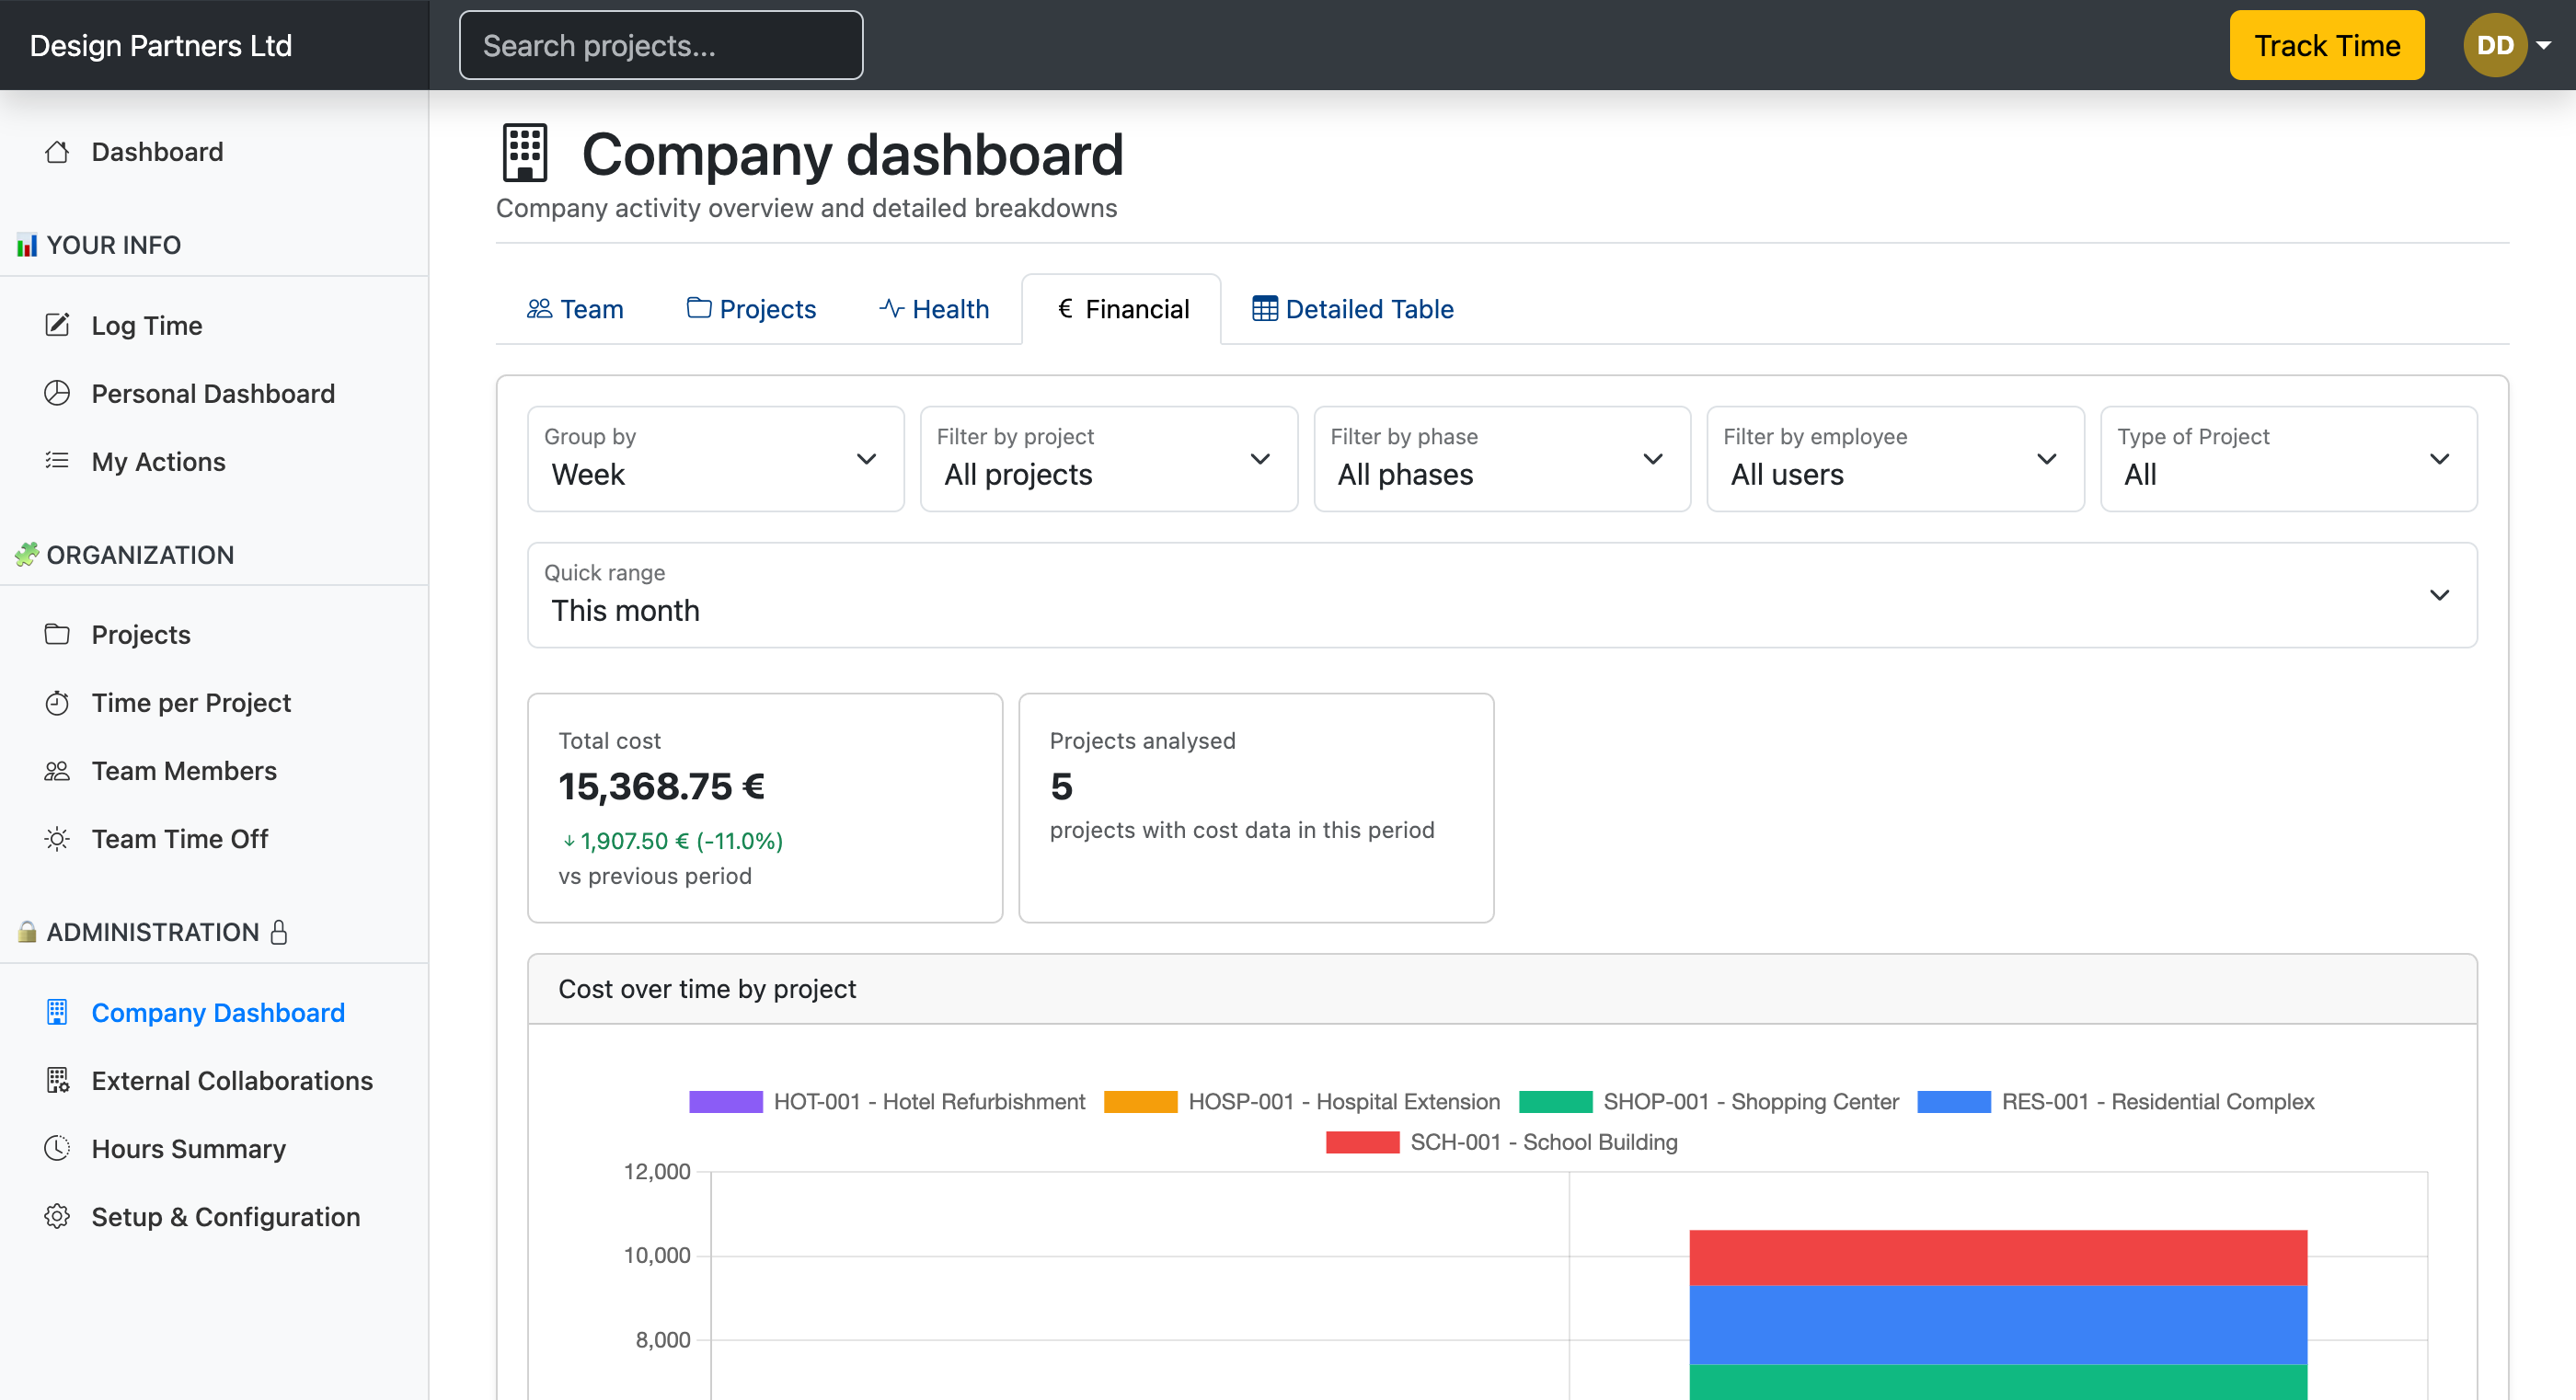Toggle RES-001 Residential Complex legend swatch
2576x1400 pixels.
click(x=1954, y=1101)
